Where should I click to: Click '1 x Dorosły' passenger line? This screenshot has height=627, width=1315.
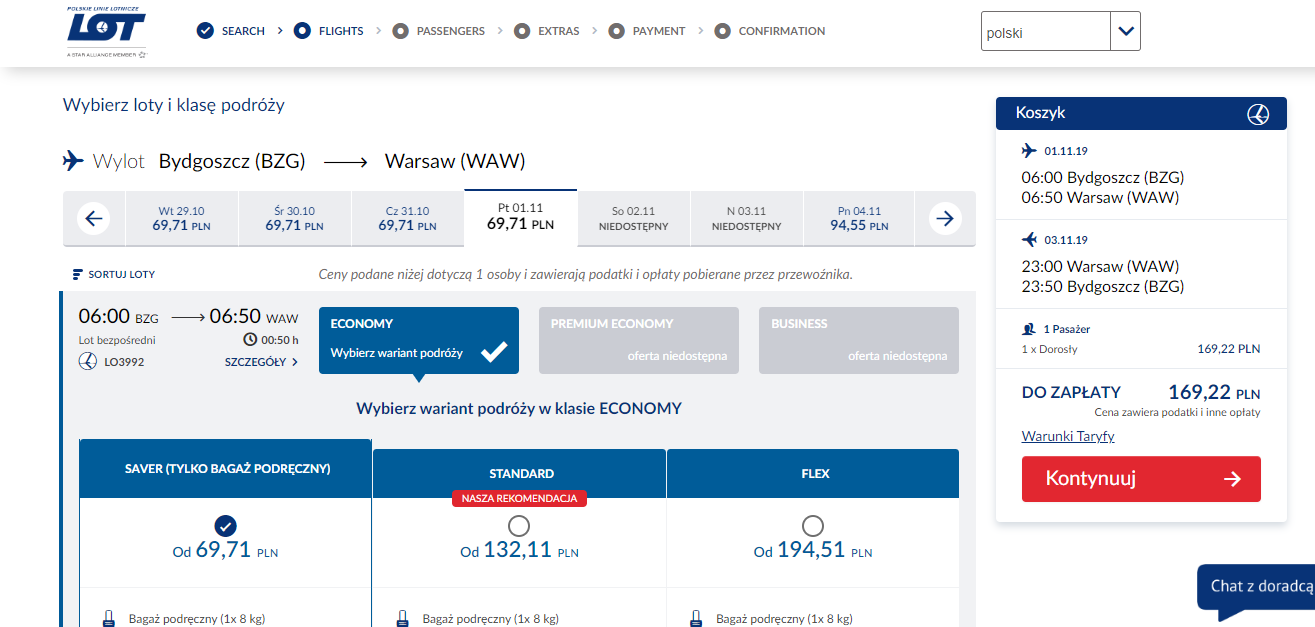pos(1050,349)
